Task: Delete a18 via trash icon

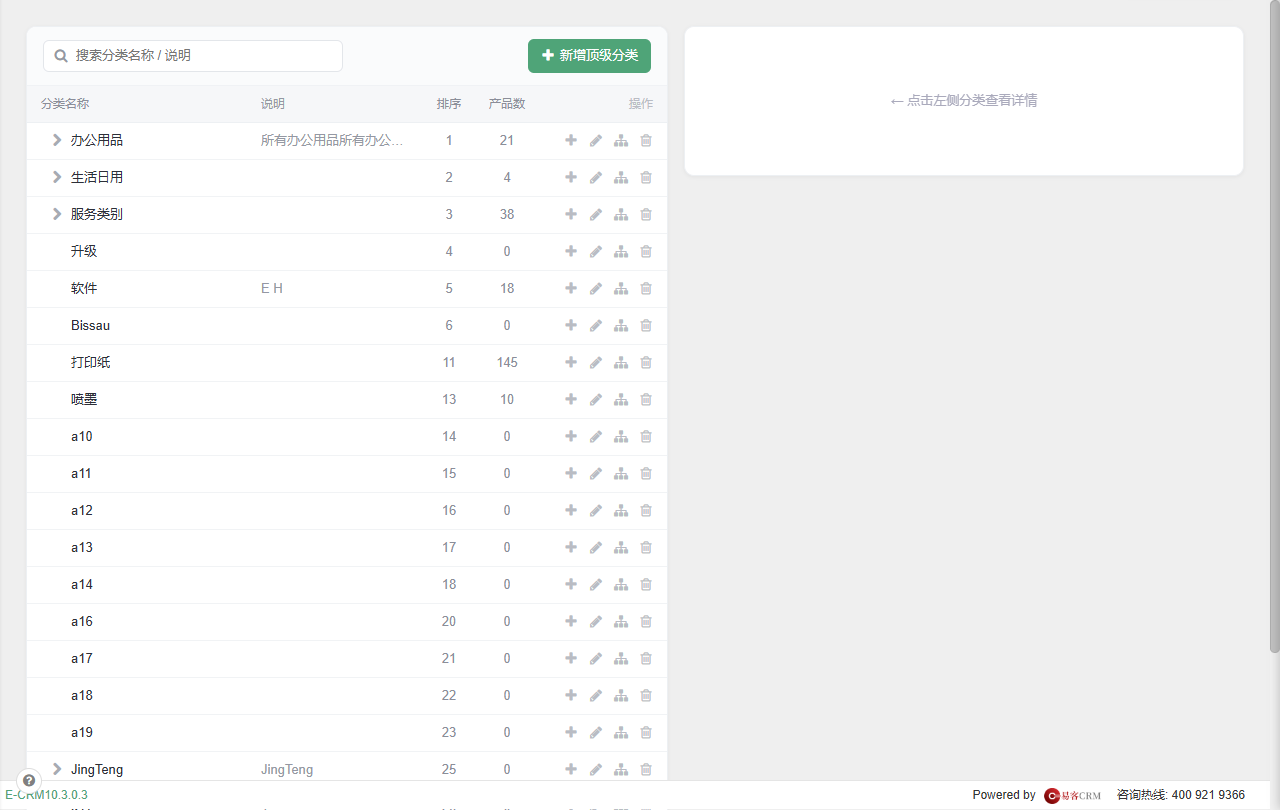Action: pyautogui.click(x=646, y=695)
